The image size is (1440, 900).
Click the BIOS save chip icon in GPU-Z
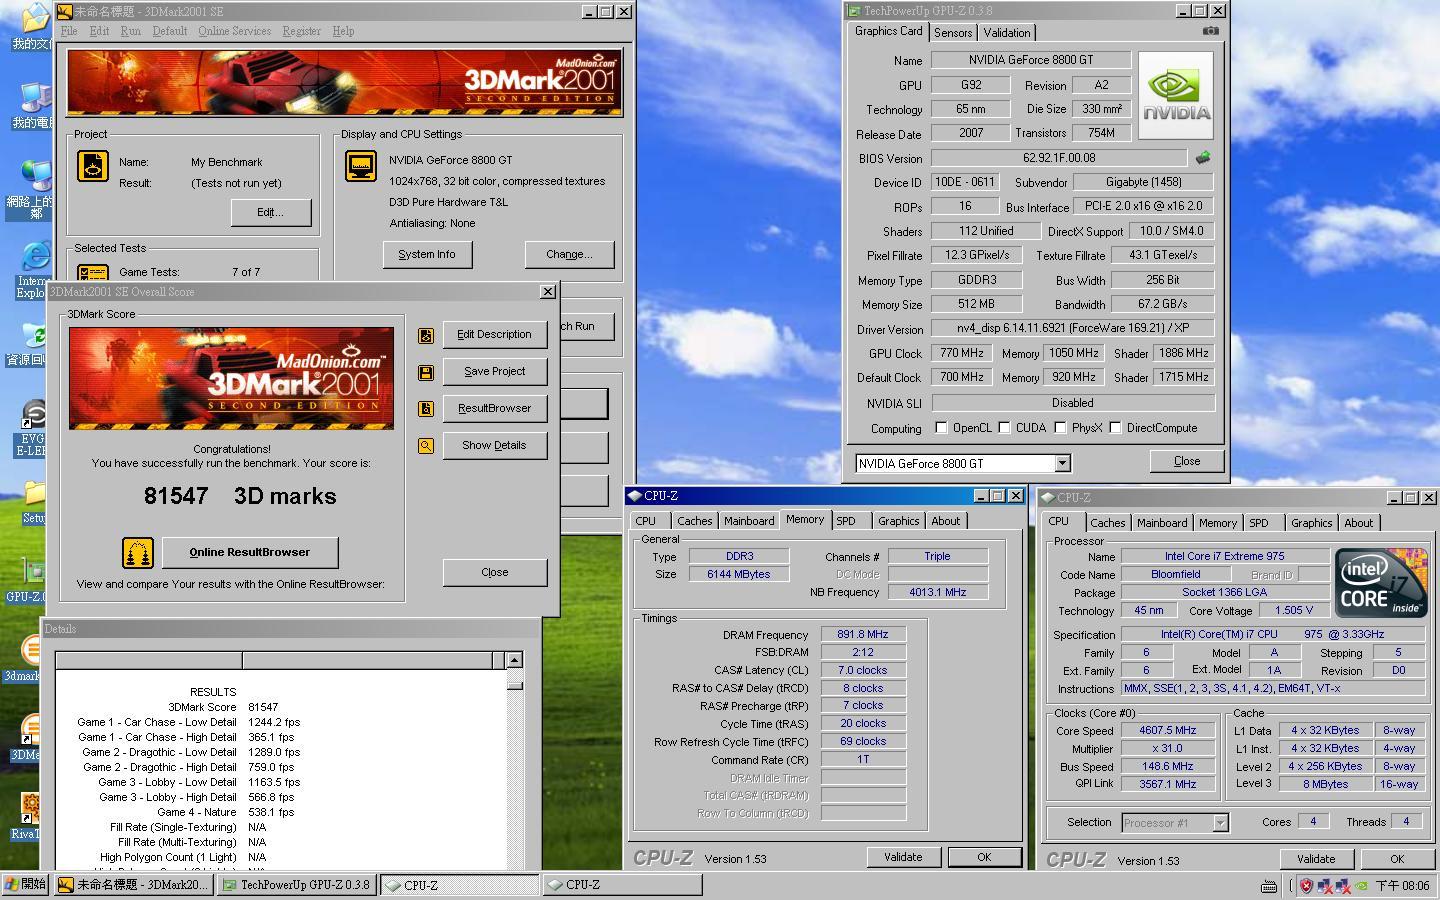point(1203,157)
